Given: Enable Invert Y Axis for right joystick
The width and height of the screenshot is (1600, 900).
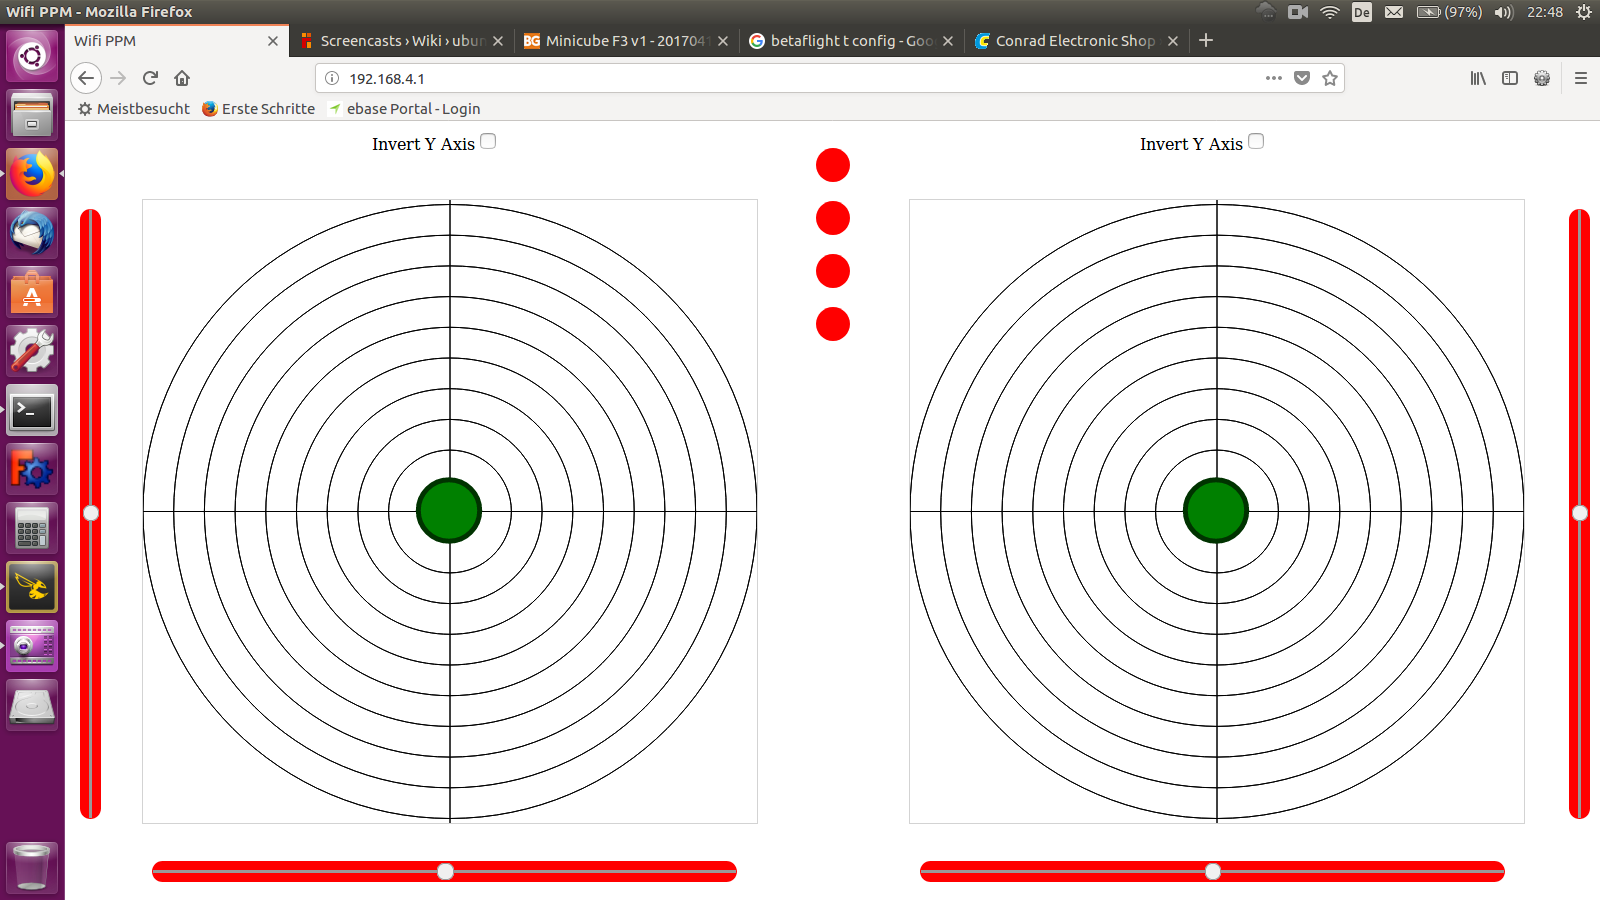Looking at the screenshot, I should pos(1256,141).
